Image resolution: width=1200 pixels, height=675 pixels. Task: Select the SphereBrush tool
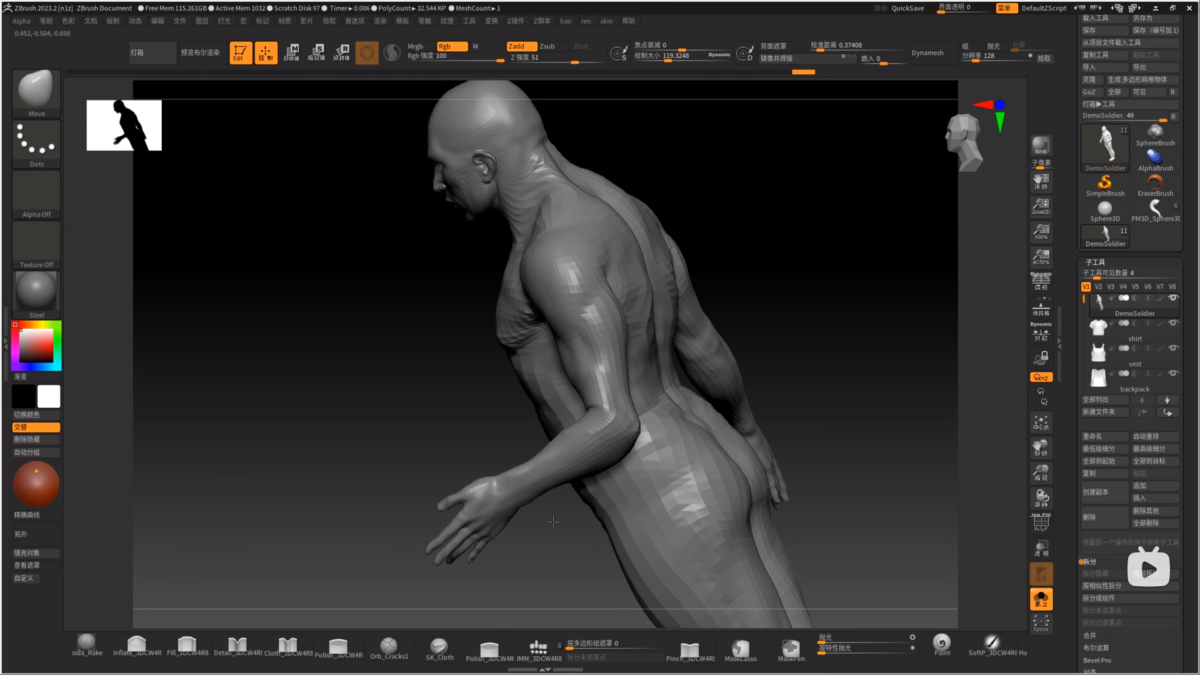(1155, 135)
